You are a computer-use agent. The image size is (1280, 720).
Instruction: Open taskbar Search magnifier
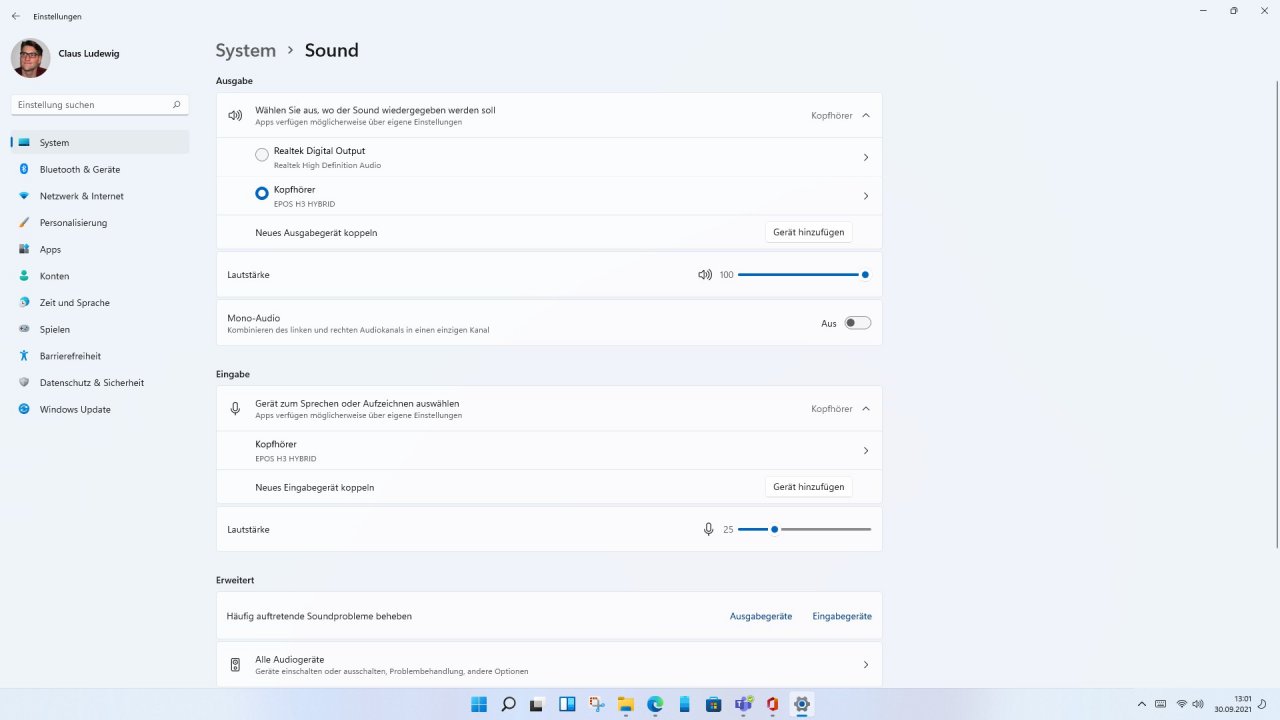[508, 704]
